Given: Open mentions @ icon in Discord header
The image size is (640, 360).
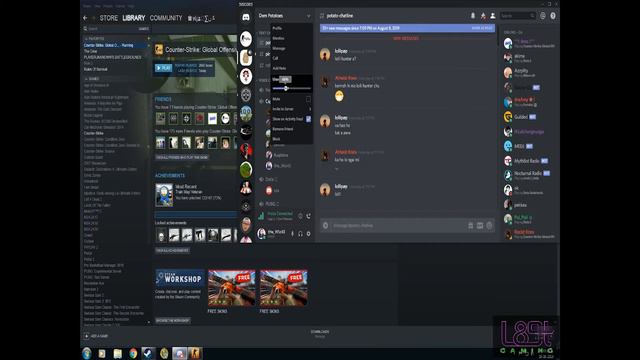Looking at the screenshot, I should [x=543, y=16].
